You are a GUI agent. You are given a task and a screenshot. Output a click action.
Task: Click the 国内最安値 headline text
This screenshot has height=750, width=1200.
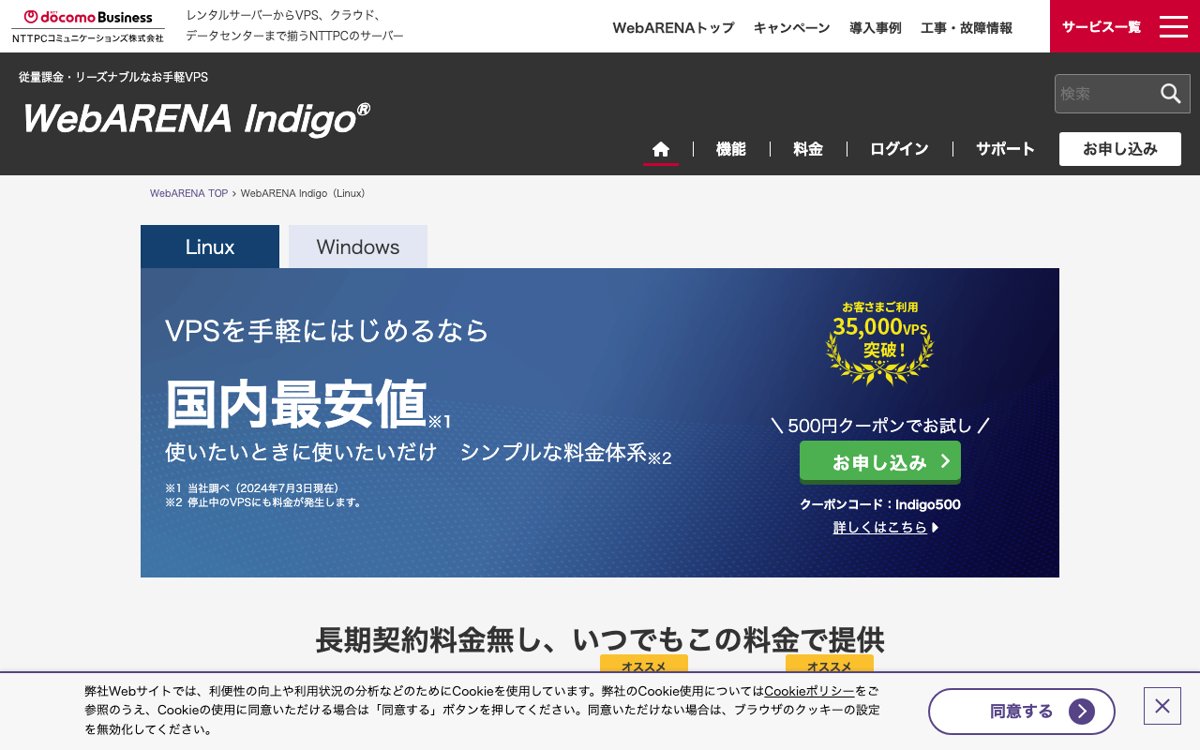tap(296, 403)
